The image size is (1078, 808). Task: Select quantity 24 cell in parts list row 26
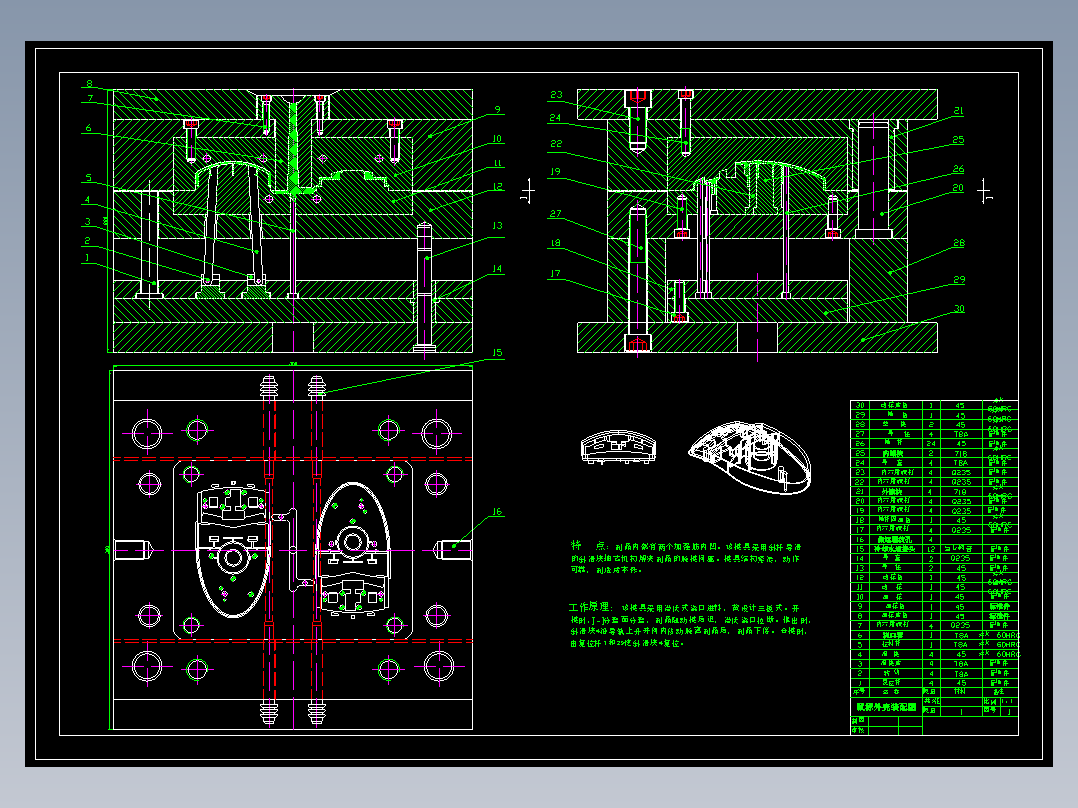pos(932,444)
